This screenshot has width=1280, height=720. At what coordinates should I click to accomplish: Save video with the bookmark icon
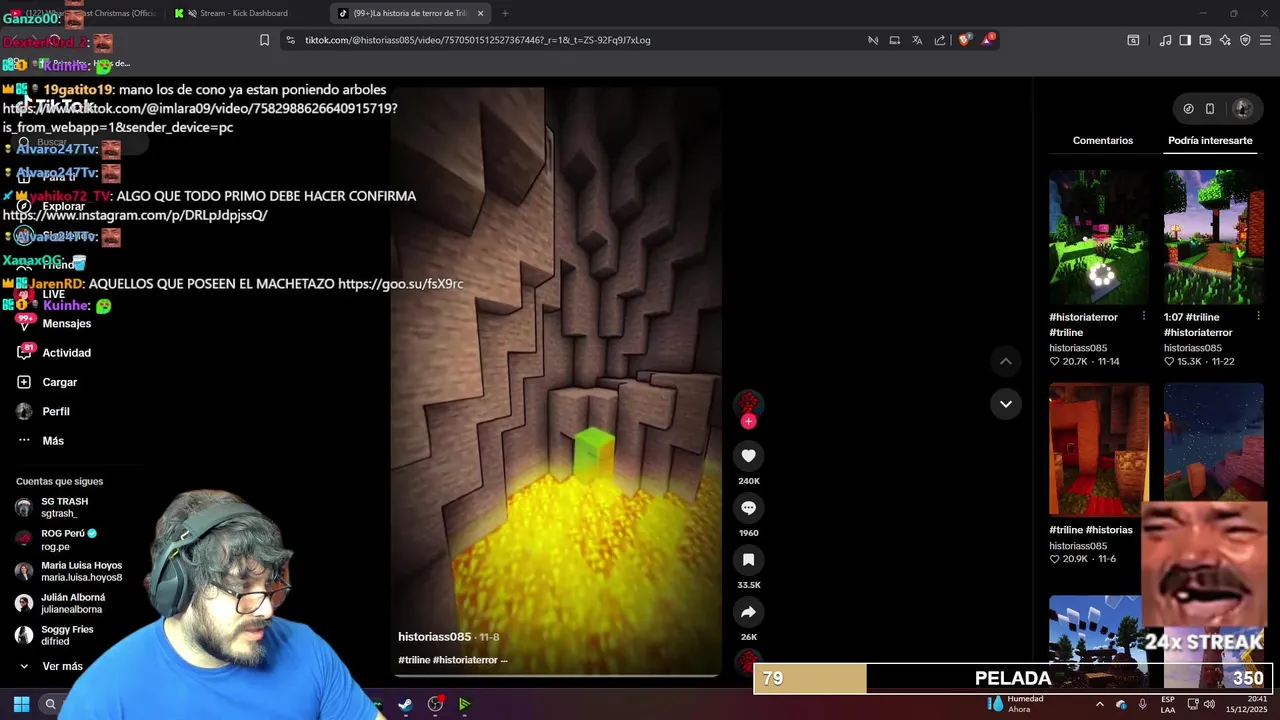coord(748,560)
